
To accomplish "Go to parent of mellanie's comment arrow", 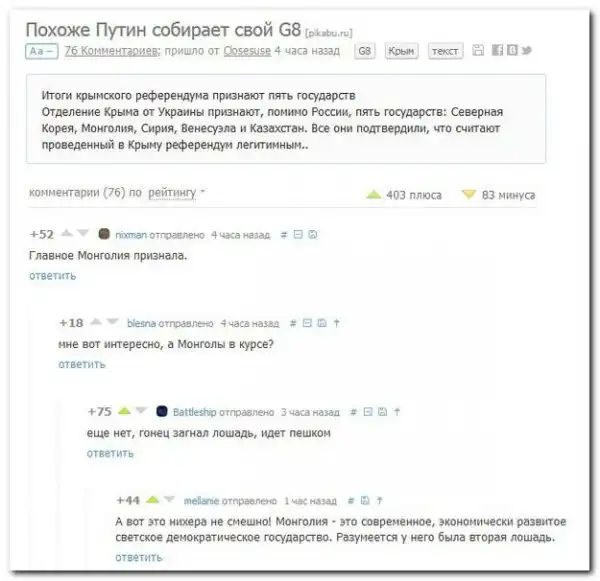I will click(379, 500).
